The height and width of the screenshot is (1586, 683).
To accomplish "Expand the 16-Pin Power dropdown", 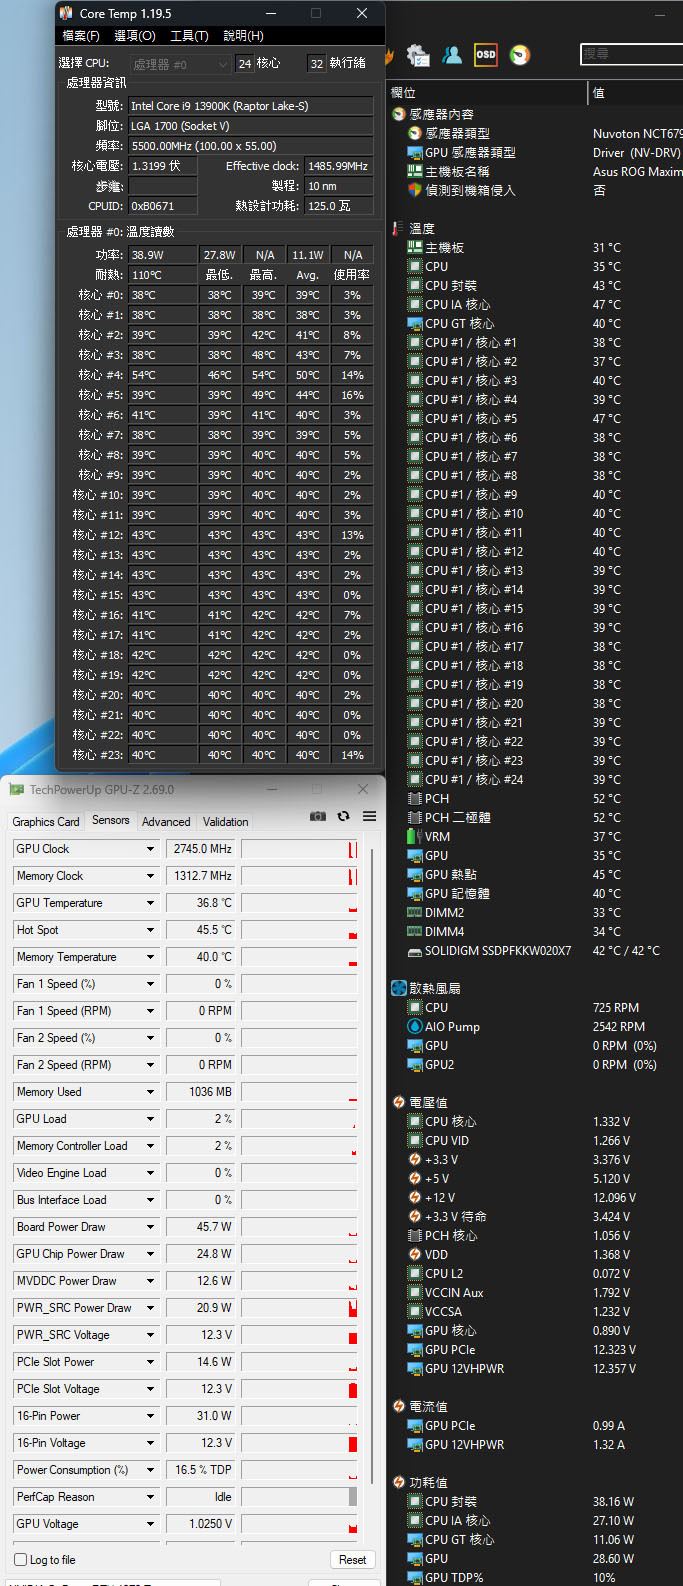I will tap(151, 1416).
